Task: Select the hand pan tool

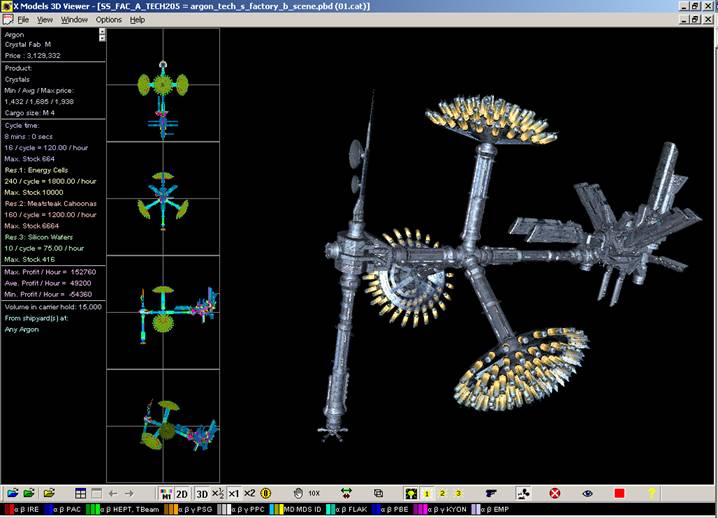Action: (297, 493)
